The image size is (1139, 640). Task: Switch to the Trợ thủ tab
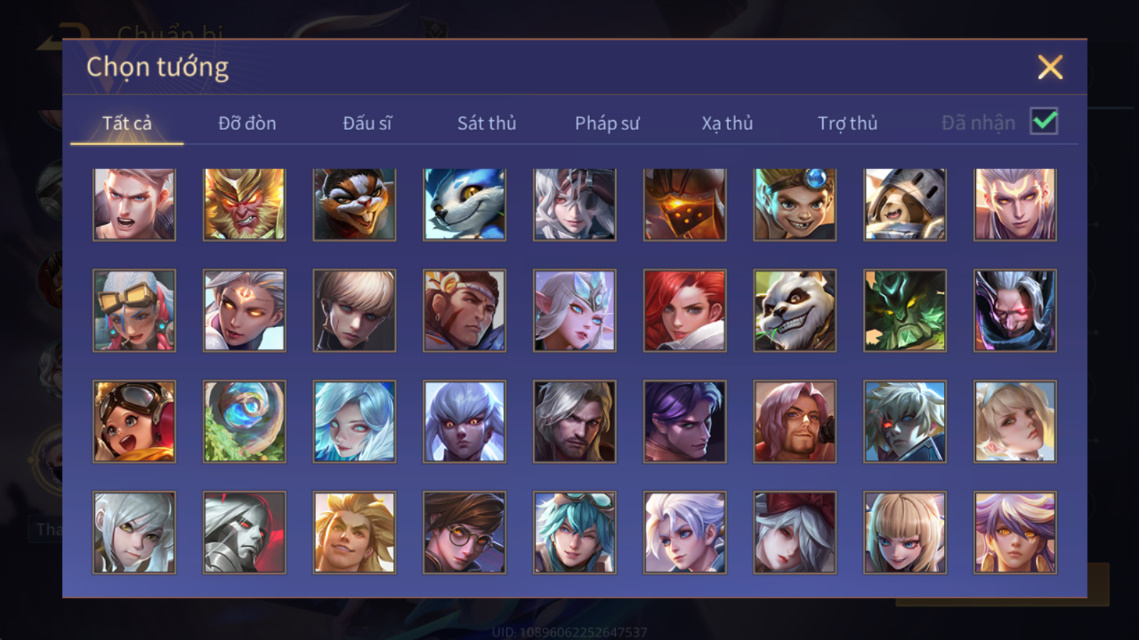click(848, 123)
